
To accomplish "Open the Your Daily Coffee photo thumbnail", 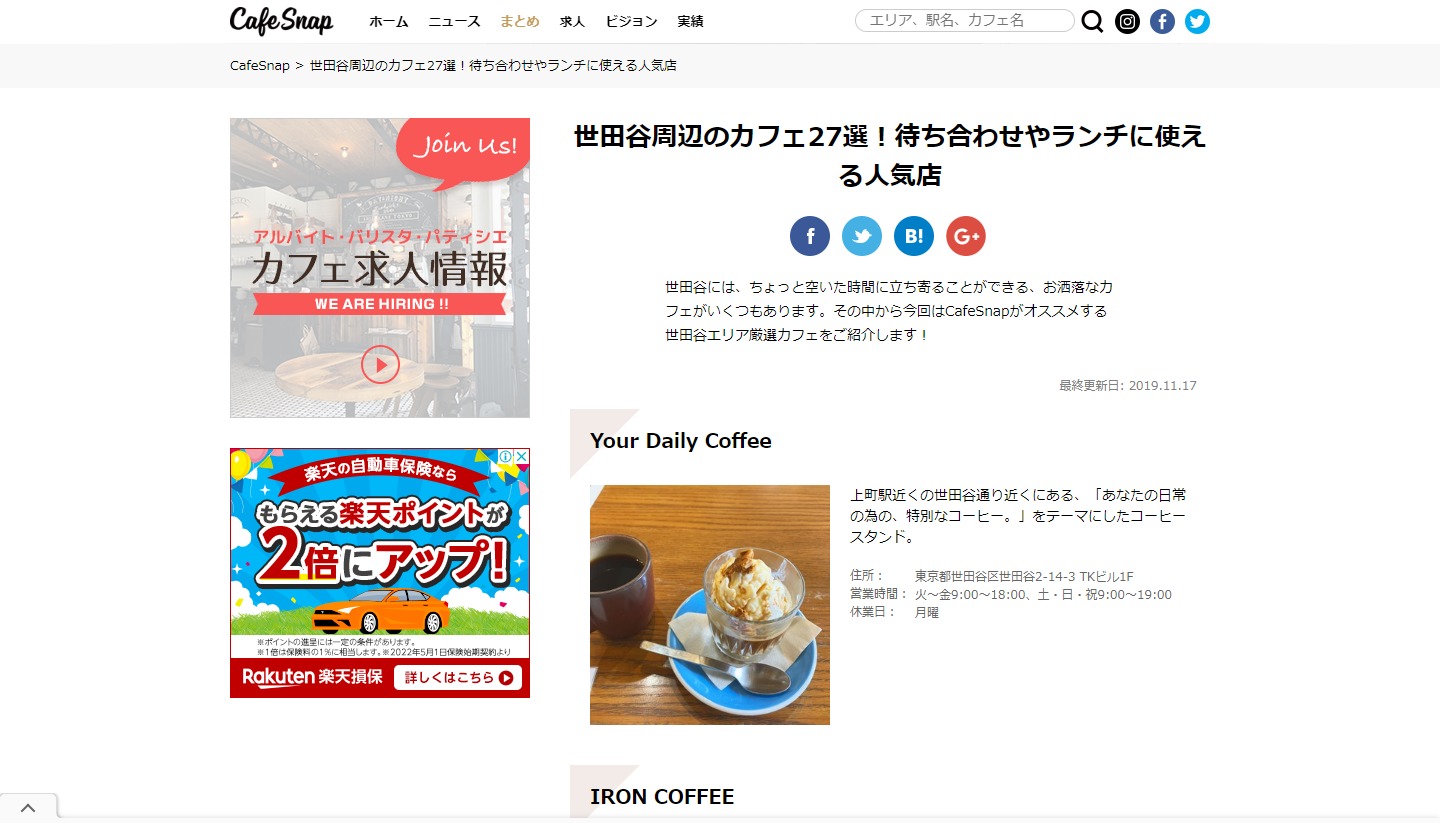I will (710, 605).
